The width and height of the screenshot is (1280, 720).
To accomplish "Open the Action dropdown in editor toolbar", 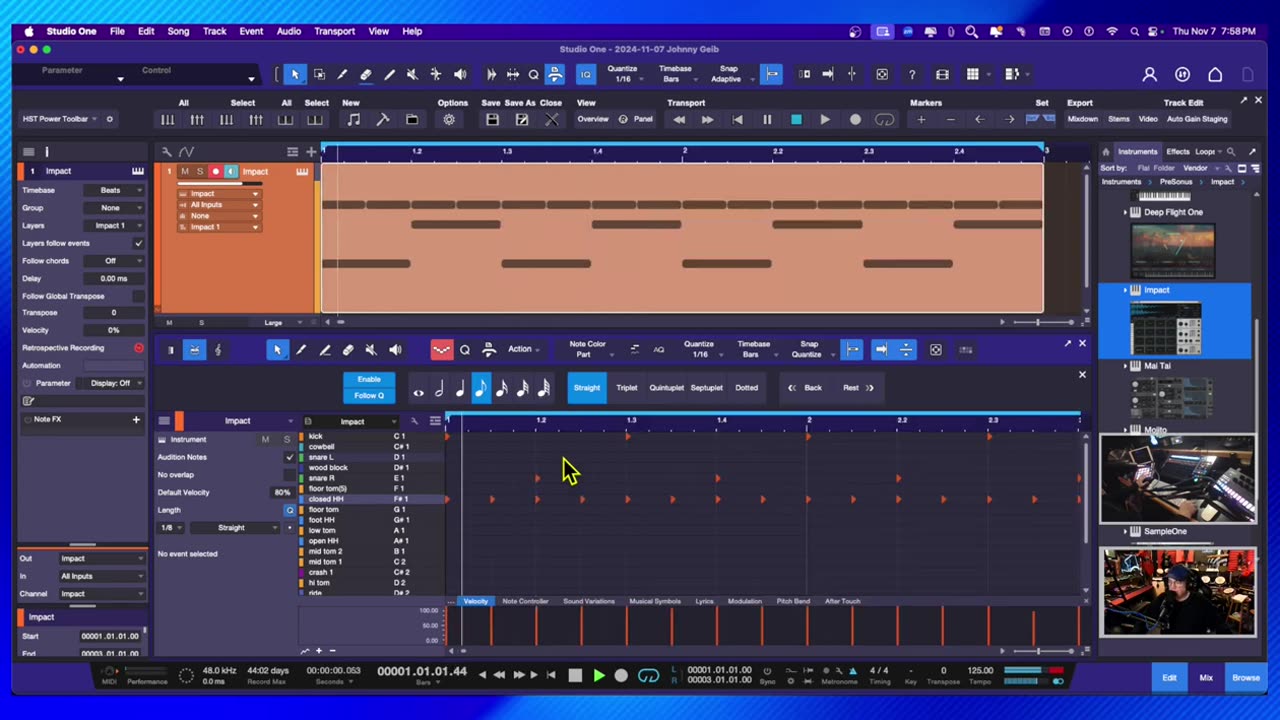I will 524,349.
